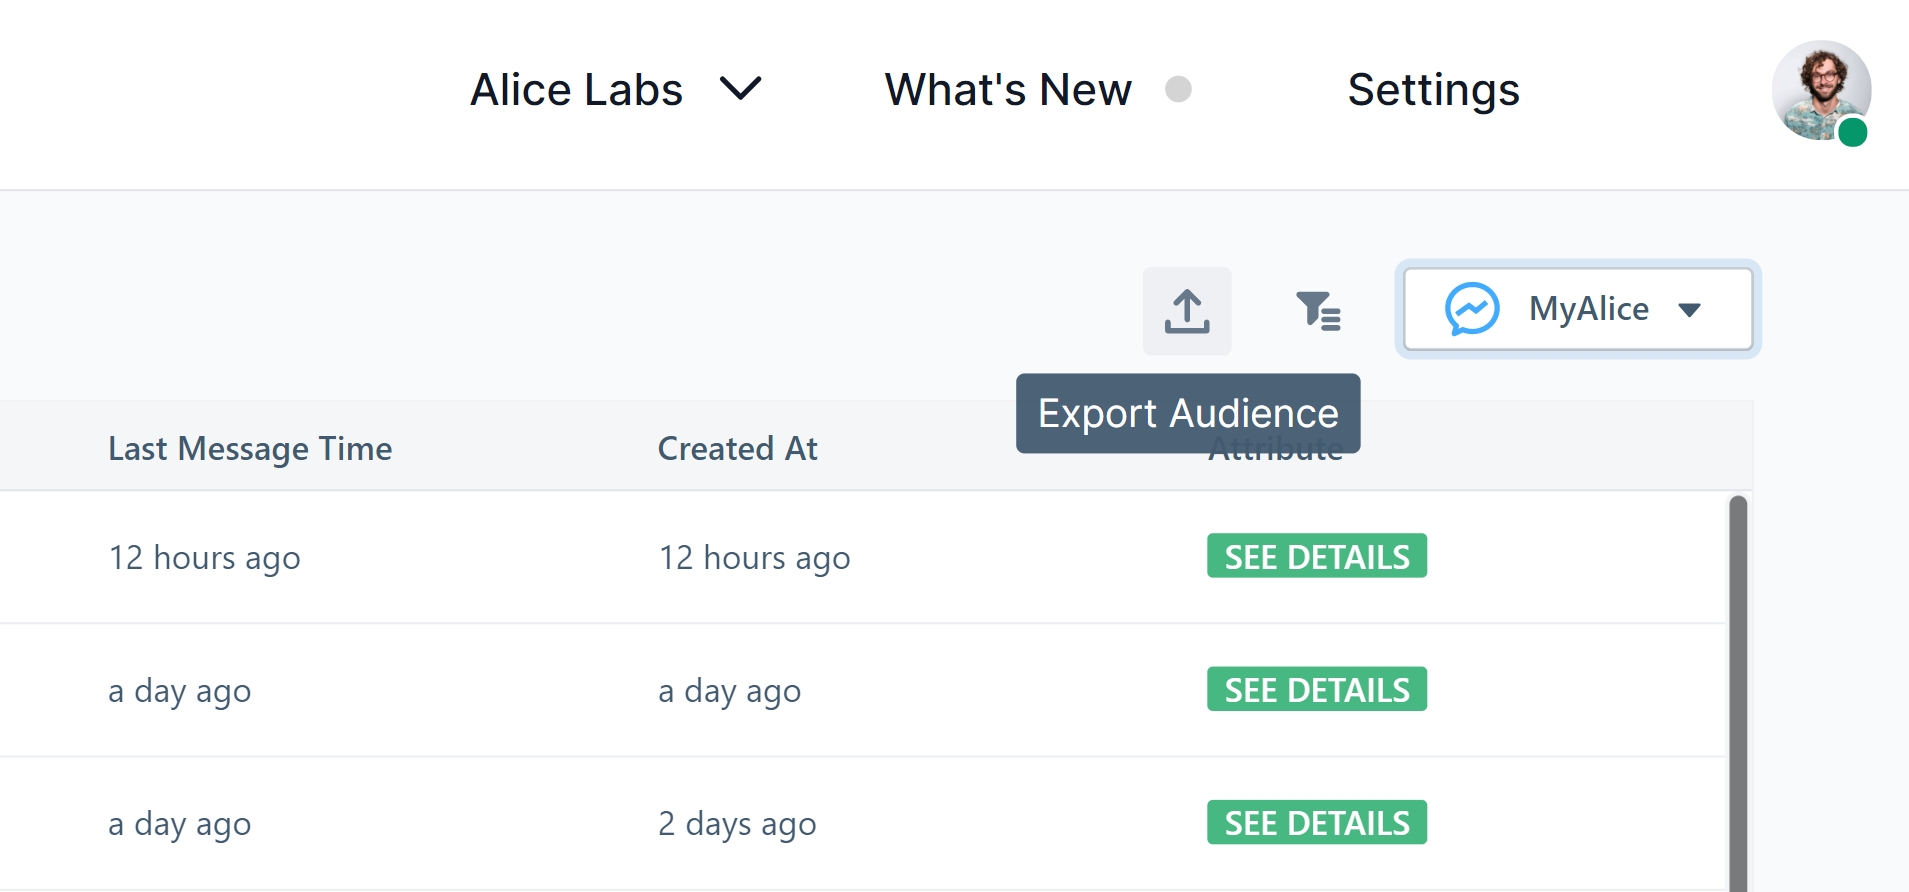Click SEE DETAILS for the 12 hours ago row
Image resolution: width=1909 pixels, height=892 pixels.
pos(1316,556)
